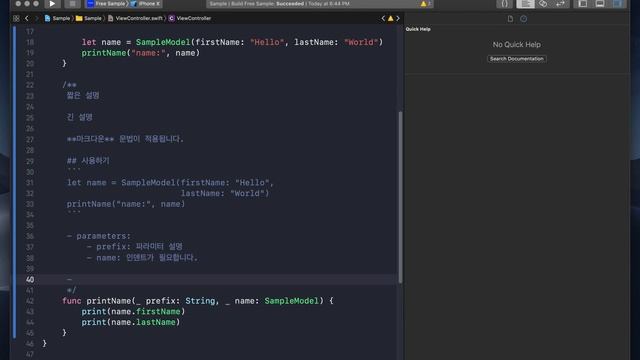The width and height of the screenshot is (640, 360).
Task: Switch to the Version editor
Action: pyautogui.click(x=560, y=4)
